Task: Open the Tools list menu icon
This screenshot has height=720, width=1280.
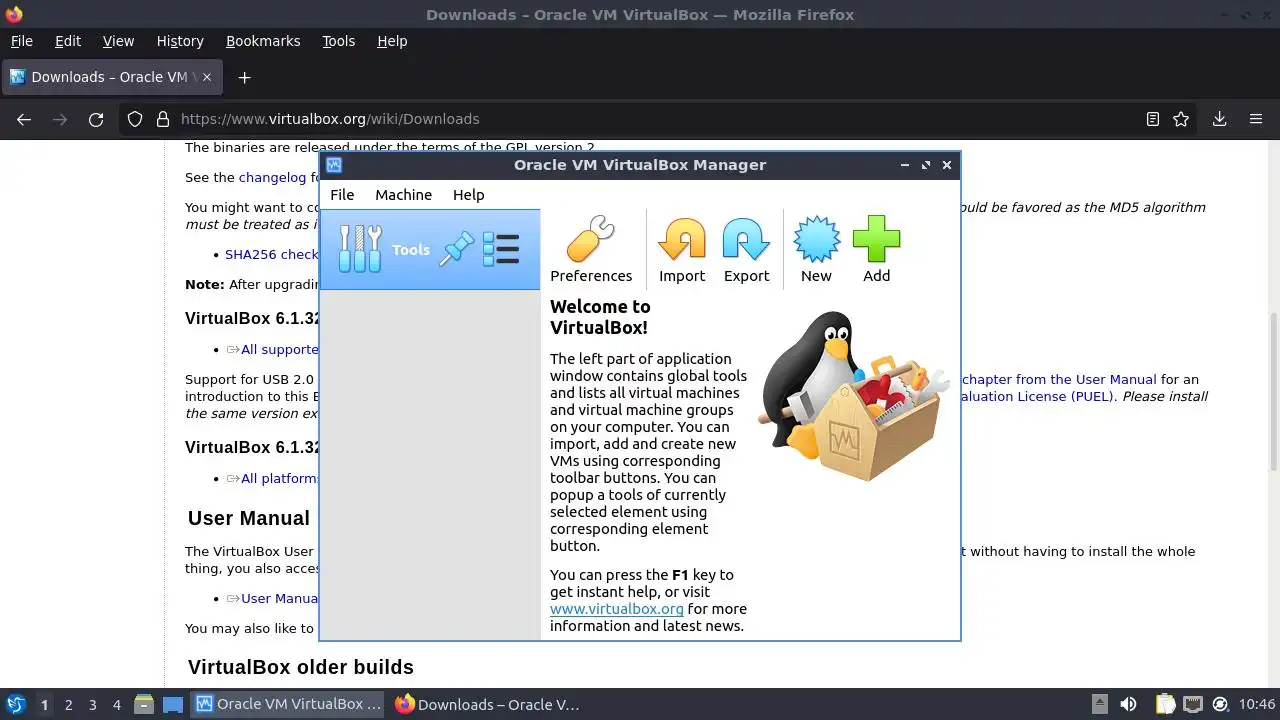Action: (x=501, y=249)
